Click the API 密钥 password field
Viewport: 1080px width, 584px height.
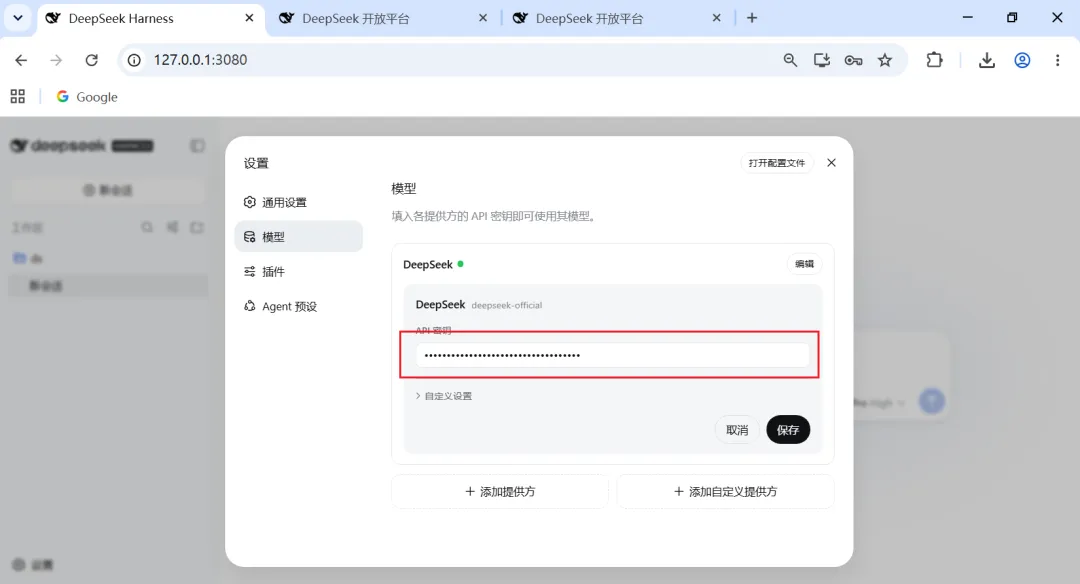coord(612,355)
